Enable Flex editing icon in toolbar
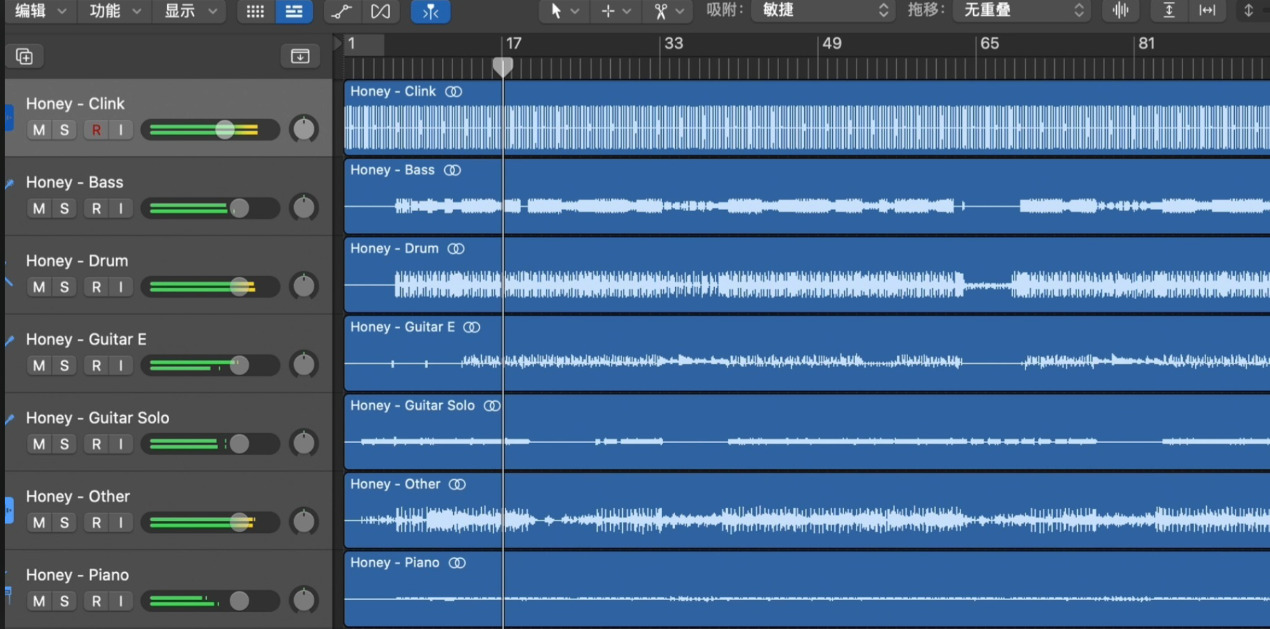This screenshot has width=1270, height=629. [380, 11]
